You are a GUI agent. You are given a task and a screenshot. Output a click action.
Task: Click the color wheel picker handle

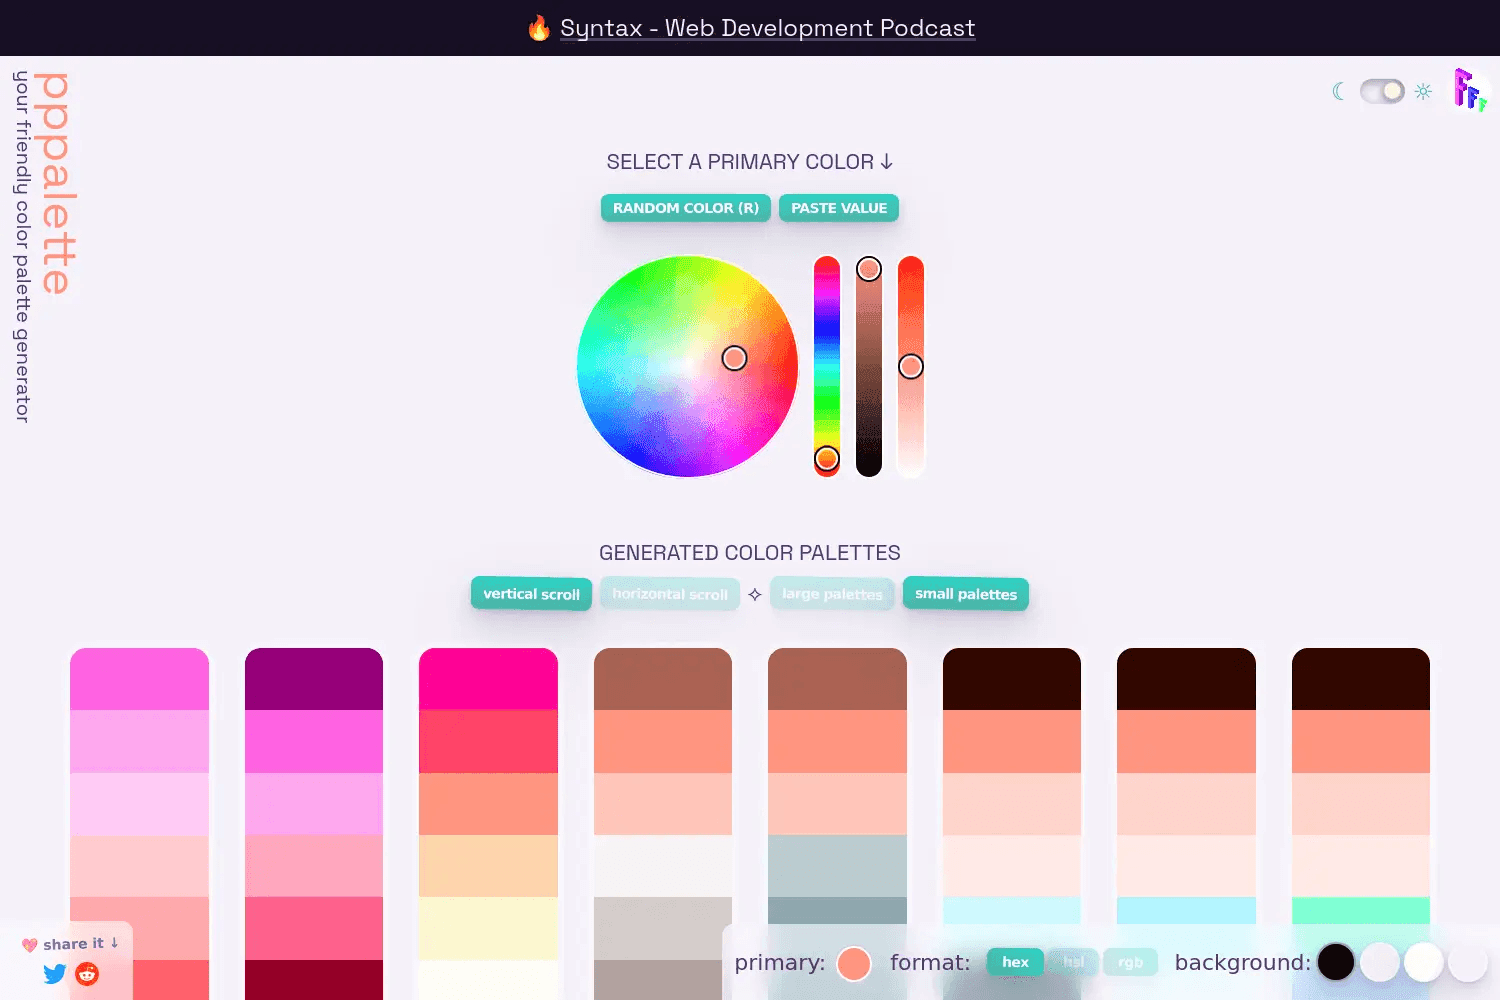[734, 358]
